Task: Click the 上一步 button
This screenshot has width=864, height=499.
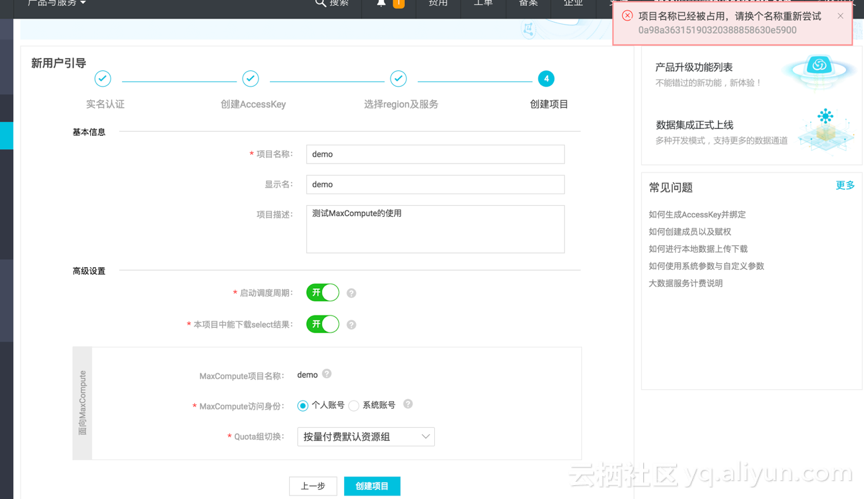Action: (x=313, y=486)
